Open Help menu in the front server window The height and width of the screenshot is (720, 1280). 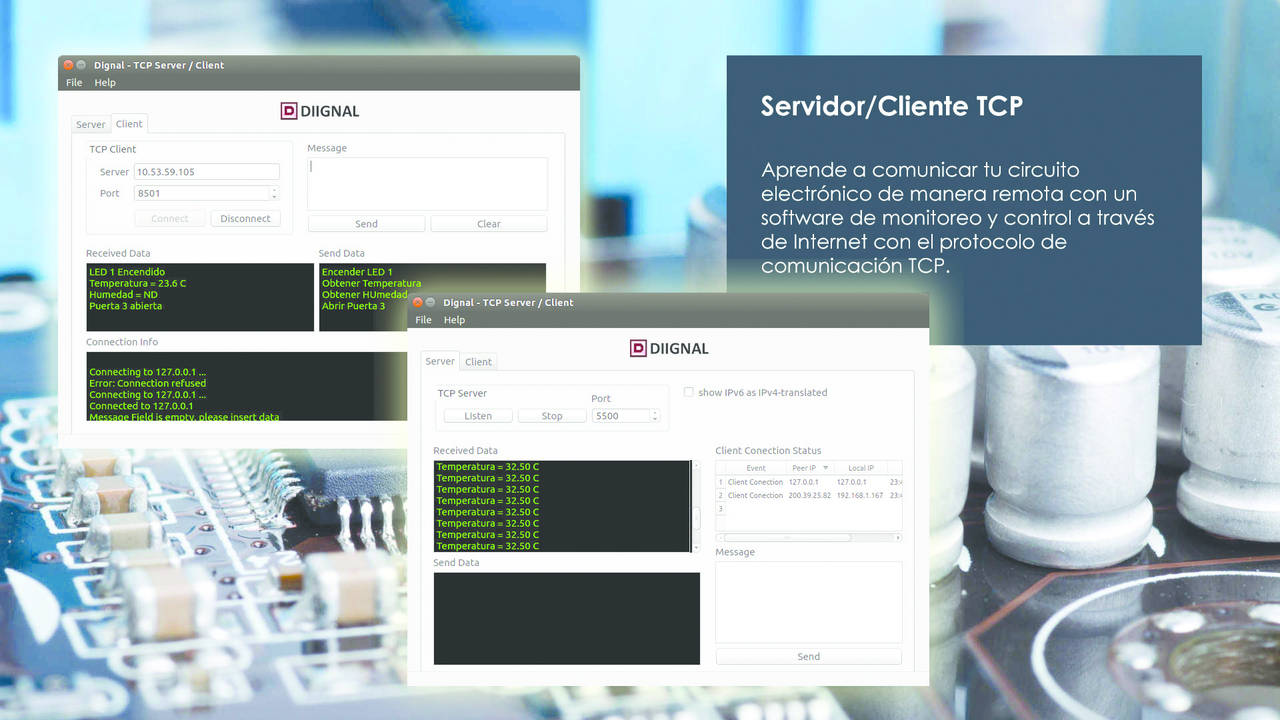click(x=454, y=320)
